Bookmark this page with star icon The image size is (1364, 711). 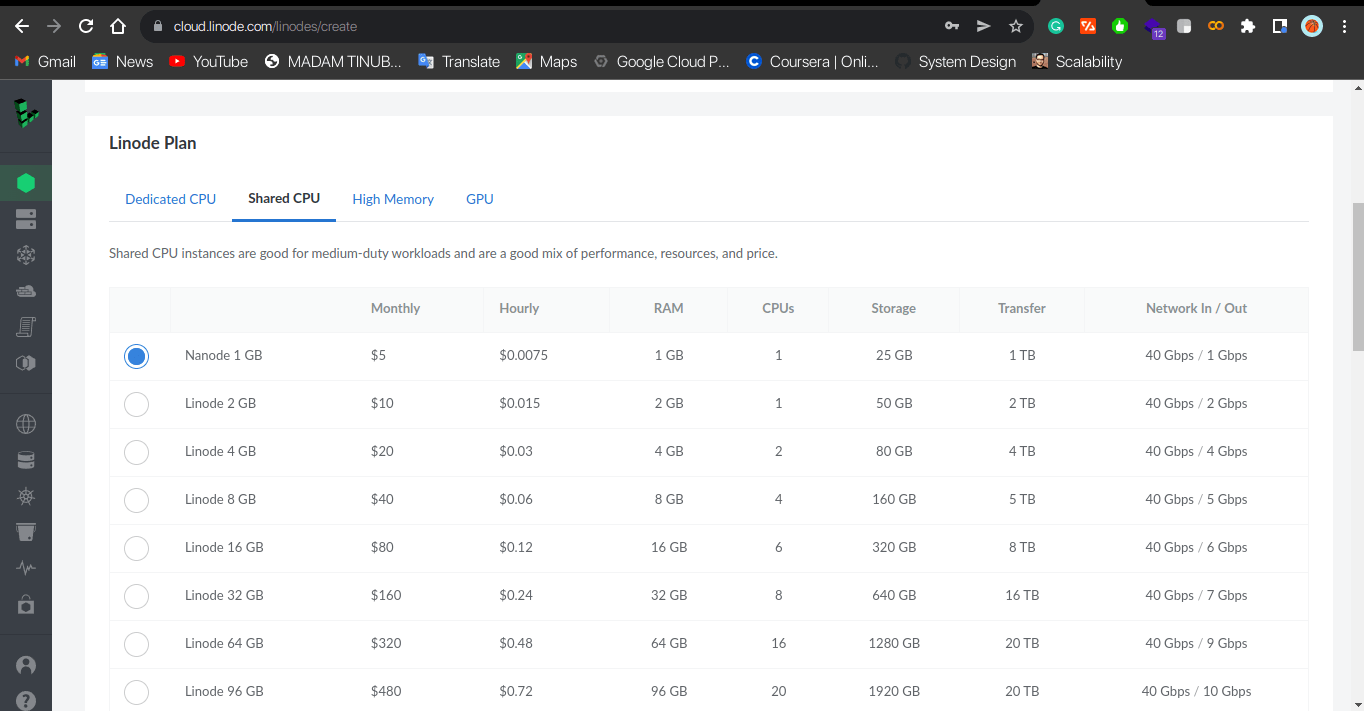point(1016,26)
